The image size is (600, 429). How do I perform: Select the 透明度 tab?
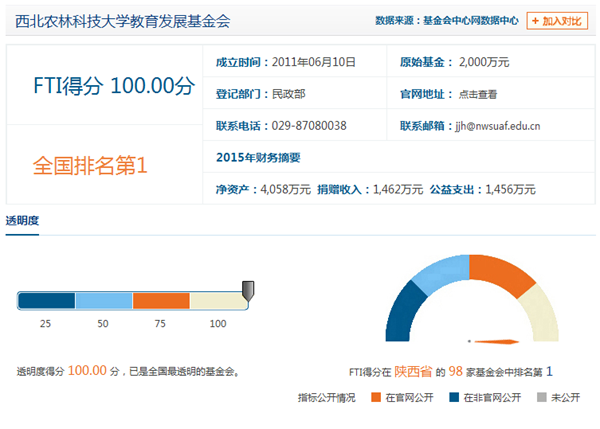pyautogui.click(x=22, y=220)
